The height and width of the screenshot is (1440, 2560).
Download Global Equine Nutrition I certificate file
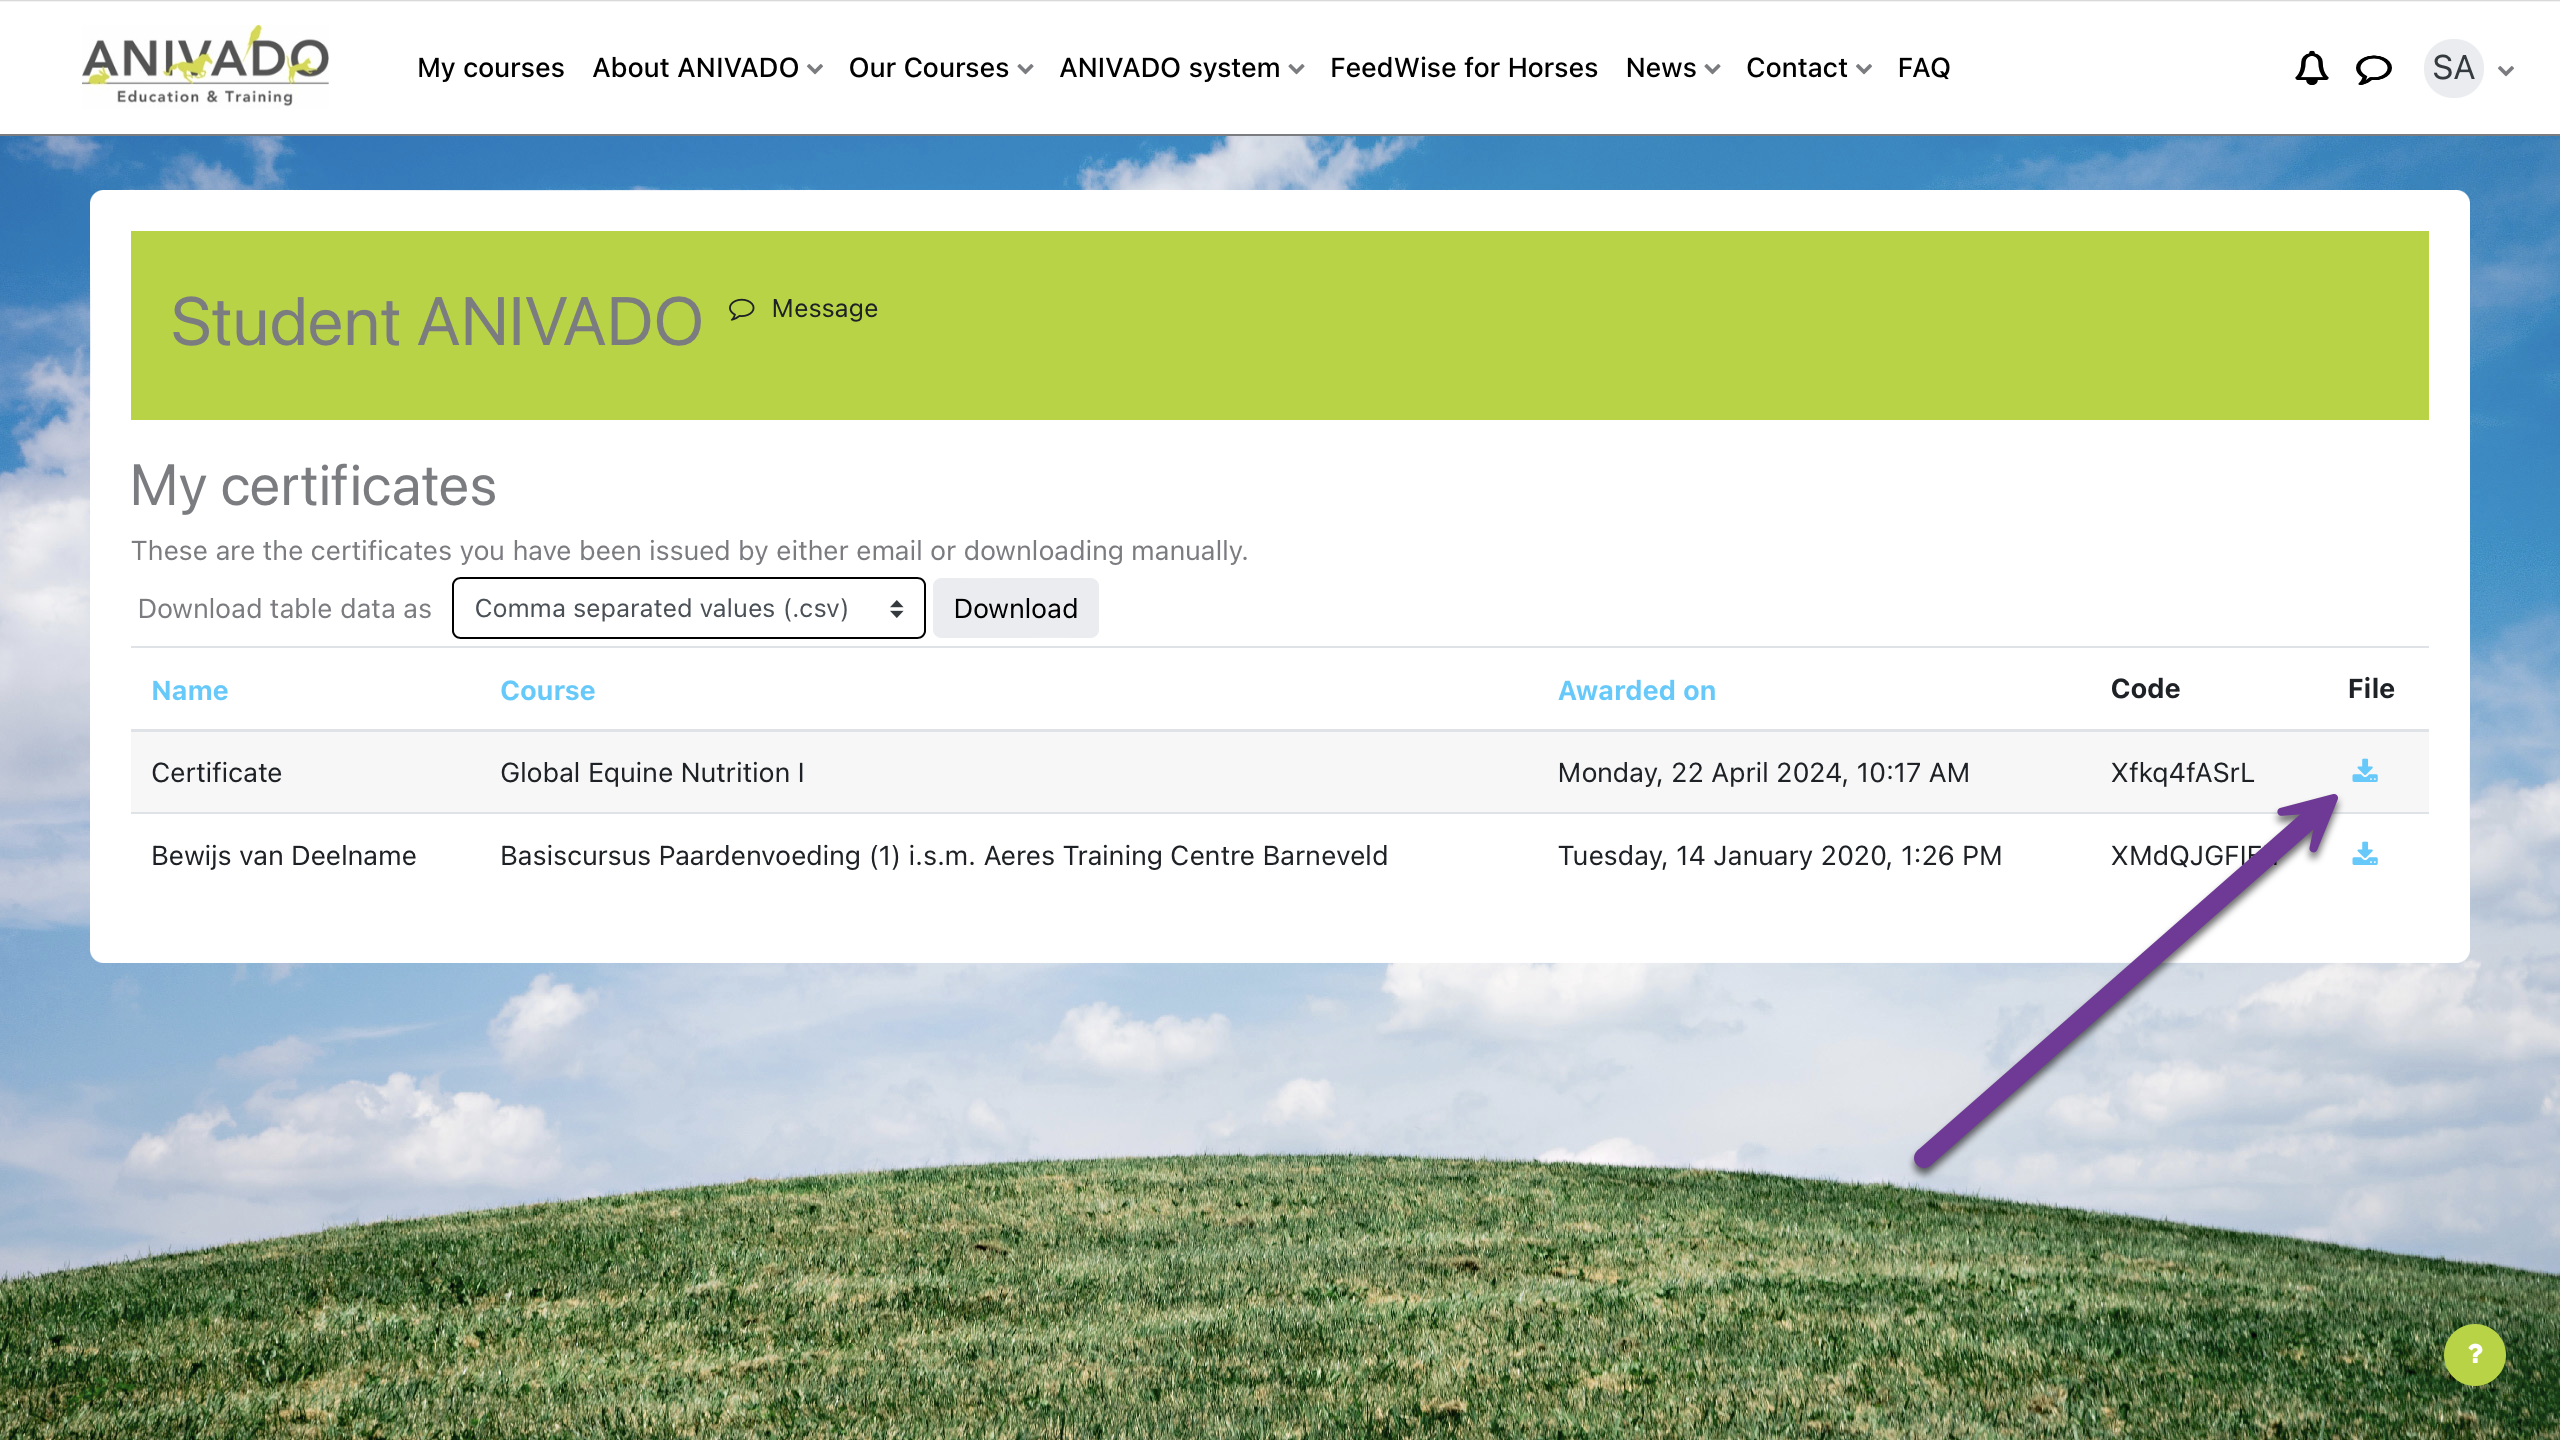click(2364, 771)
